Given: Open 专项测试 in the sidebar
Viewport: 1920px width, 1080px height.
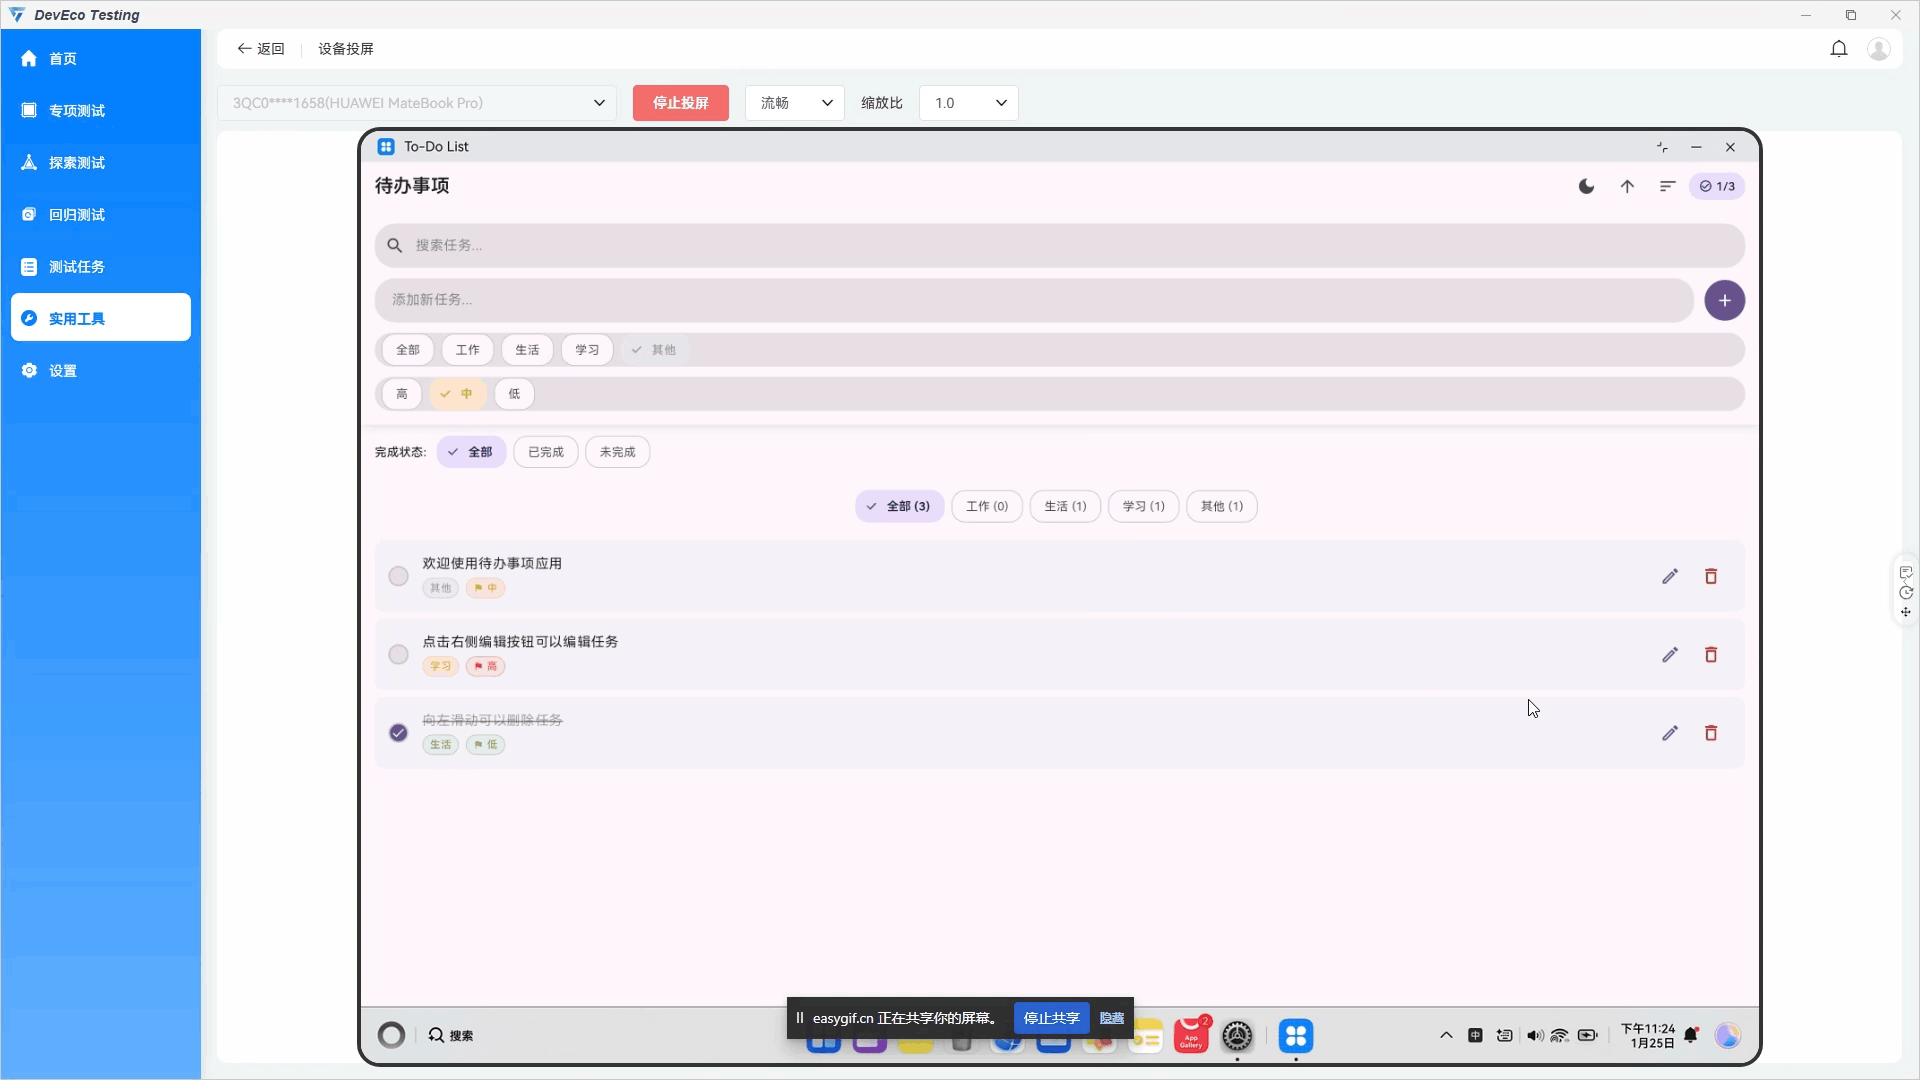Looking at the screenshot, I should [x=77, y=111].
